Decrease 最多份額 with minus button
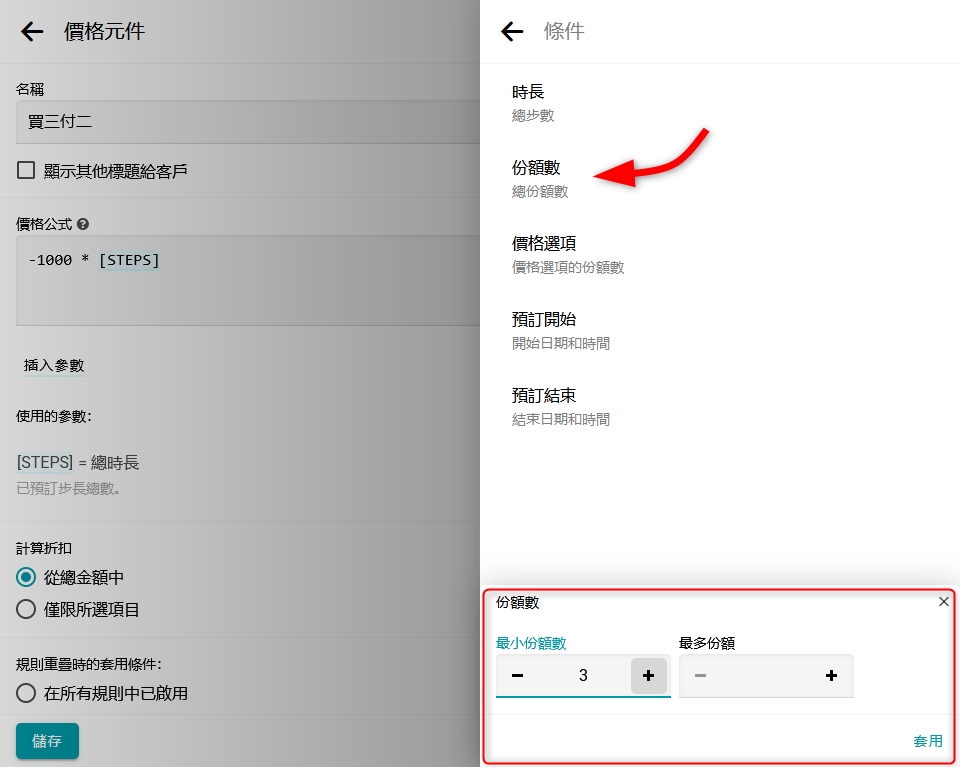960x767 pixels. click(x=700, y=676)
